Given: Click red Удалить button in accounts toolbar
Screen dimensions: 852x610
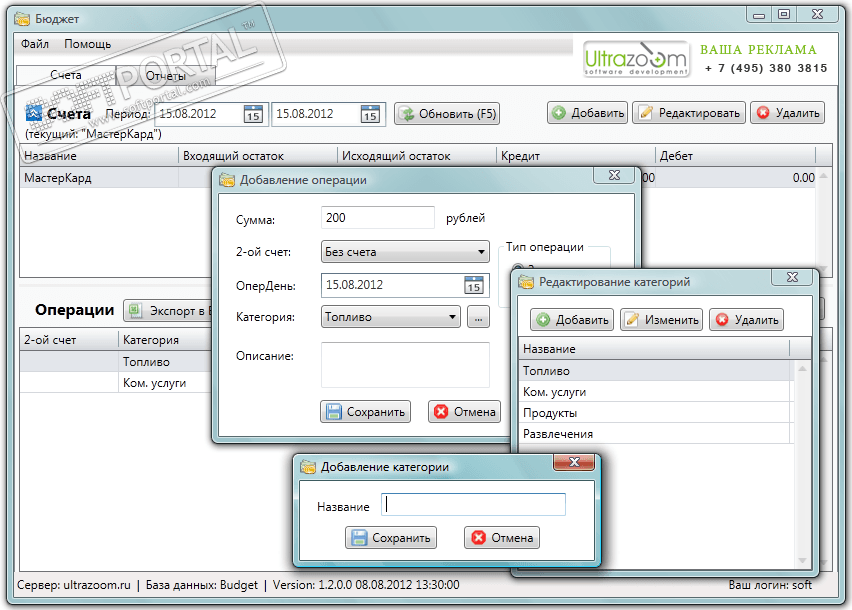Looking at the screenshot, I should click(787, 113).
